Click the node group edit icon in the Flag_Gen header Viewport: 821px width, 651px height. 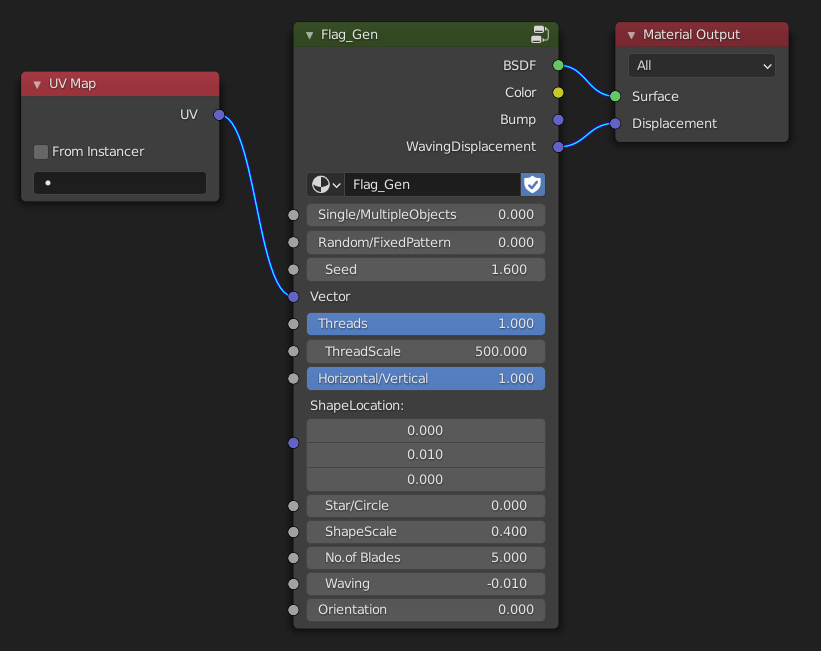coord(540,35)
